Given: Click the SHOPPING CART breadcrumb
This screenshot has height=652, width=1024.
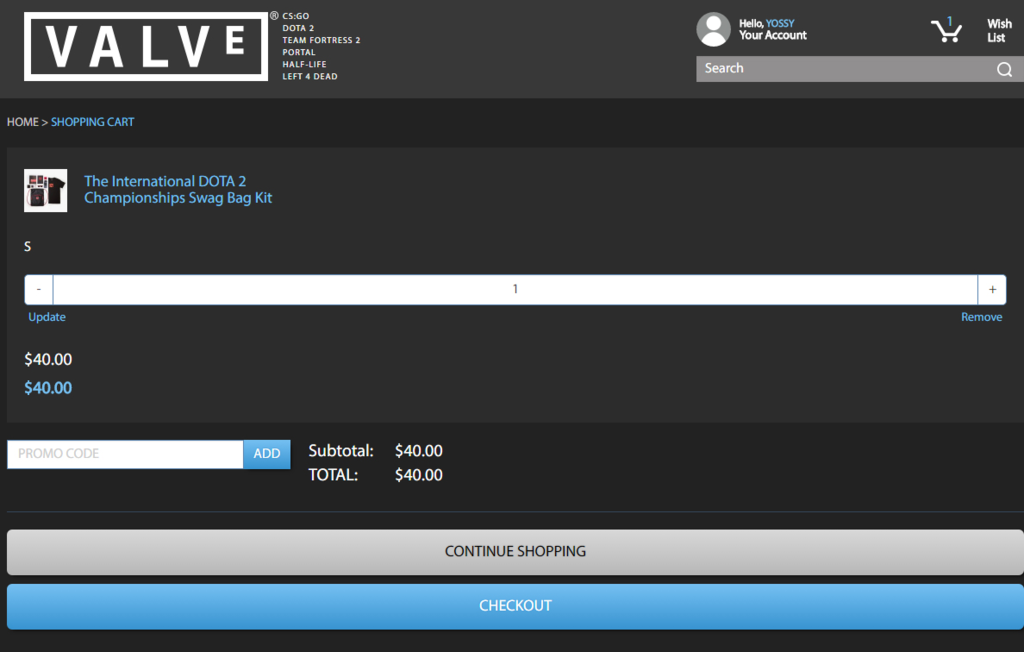Looking at the screenshot, I should click(93, 122).
